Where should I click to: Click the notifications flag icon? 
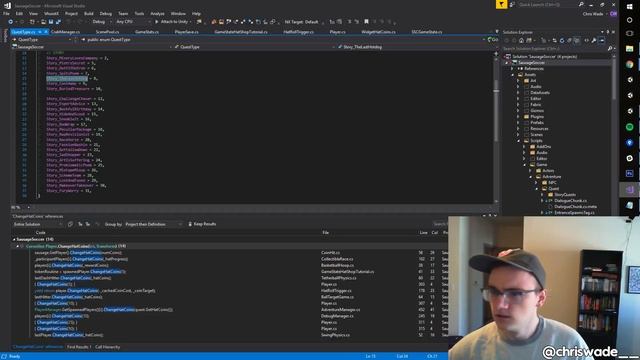501,4
